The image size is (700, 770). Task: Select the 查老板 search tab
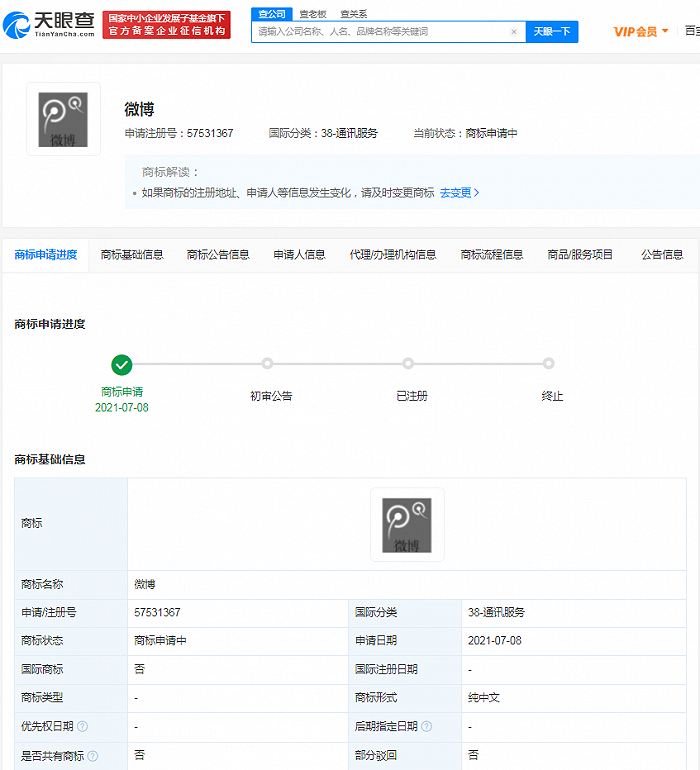(313, 14)
